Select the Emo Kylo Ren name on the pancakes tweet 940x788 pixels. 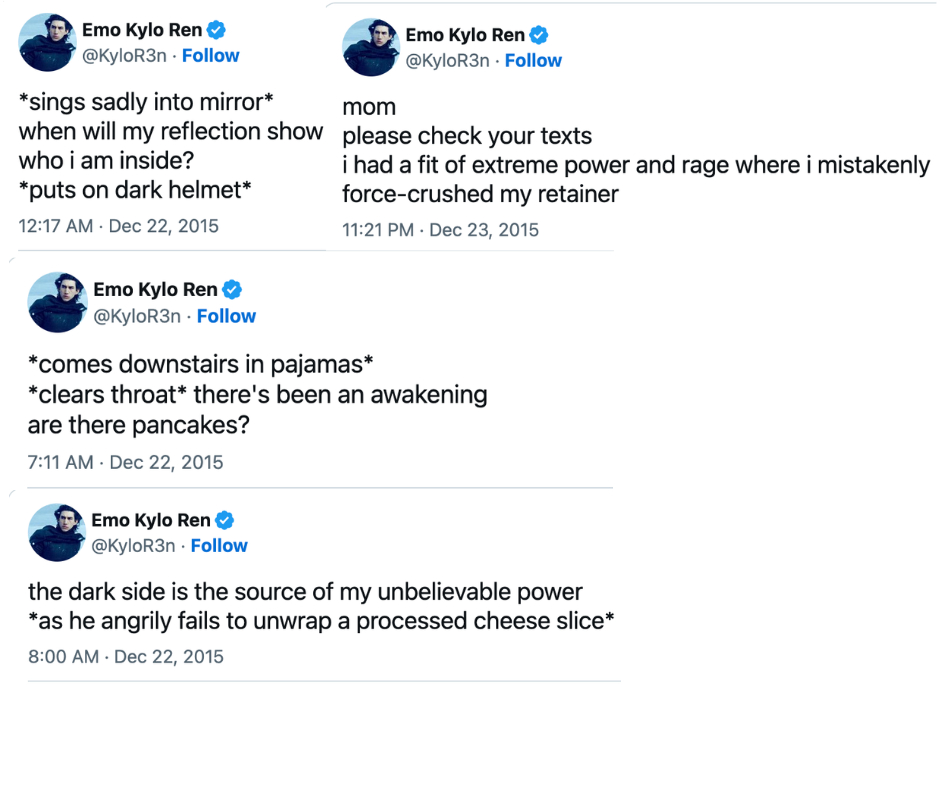pos(155,290)
